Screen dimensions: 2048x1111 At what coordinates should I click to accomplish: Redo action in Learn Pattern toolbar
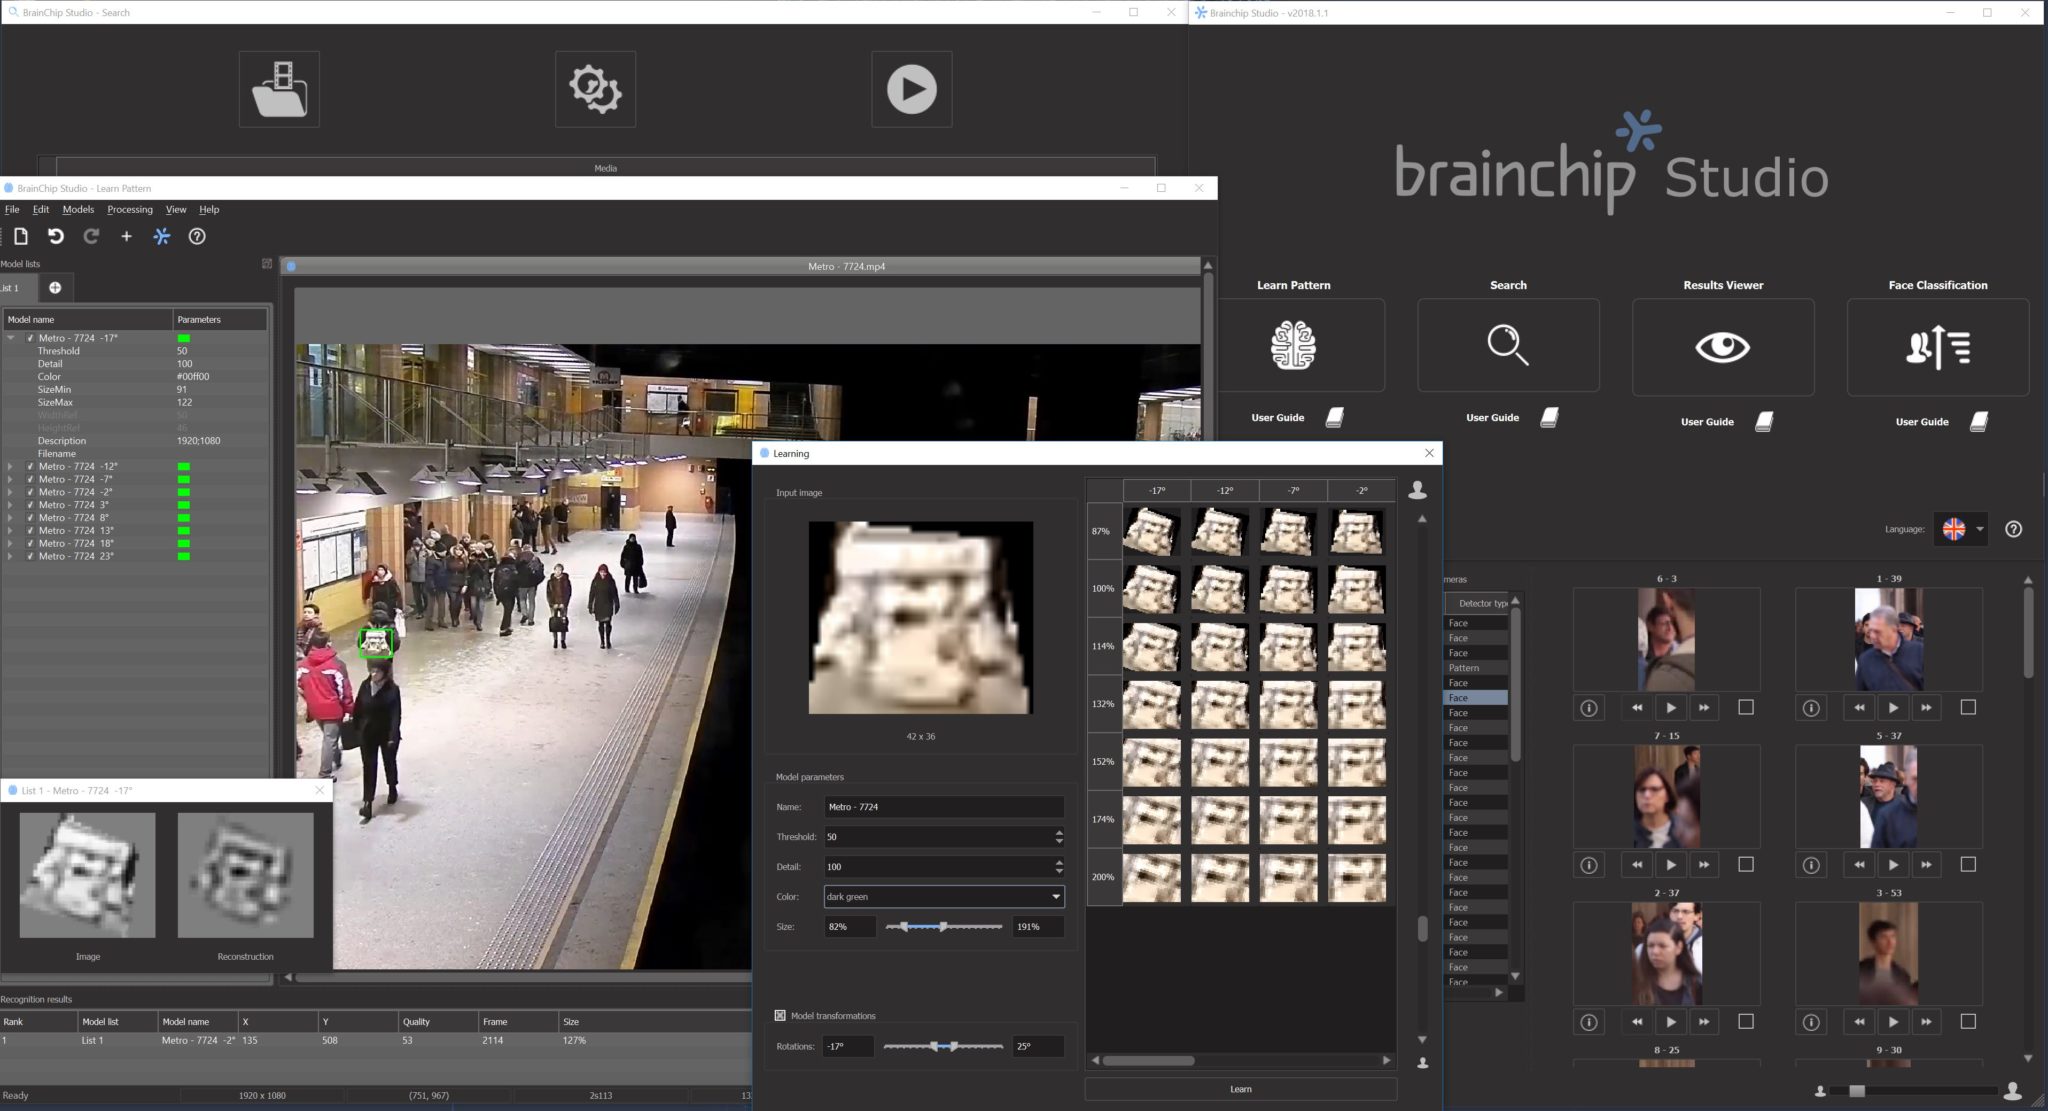[x=91, y=236]
